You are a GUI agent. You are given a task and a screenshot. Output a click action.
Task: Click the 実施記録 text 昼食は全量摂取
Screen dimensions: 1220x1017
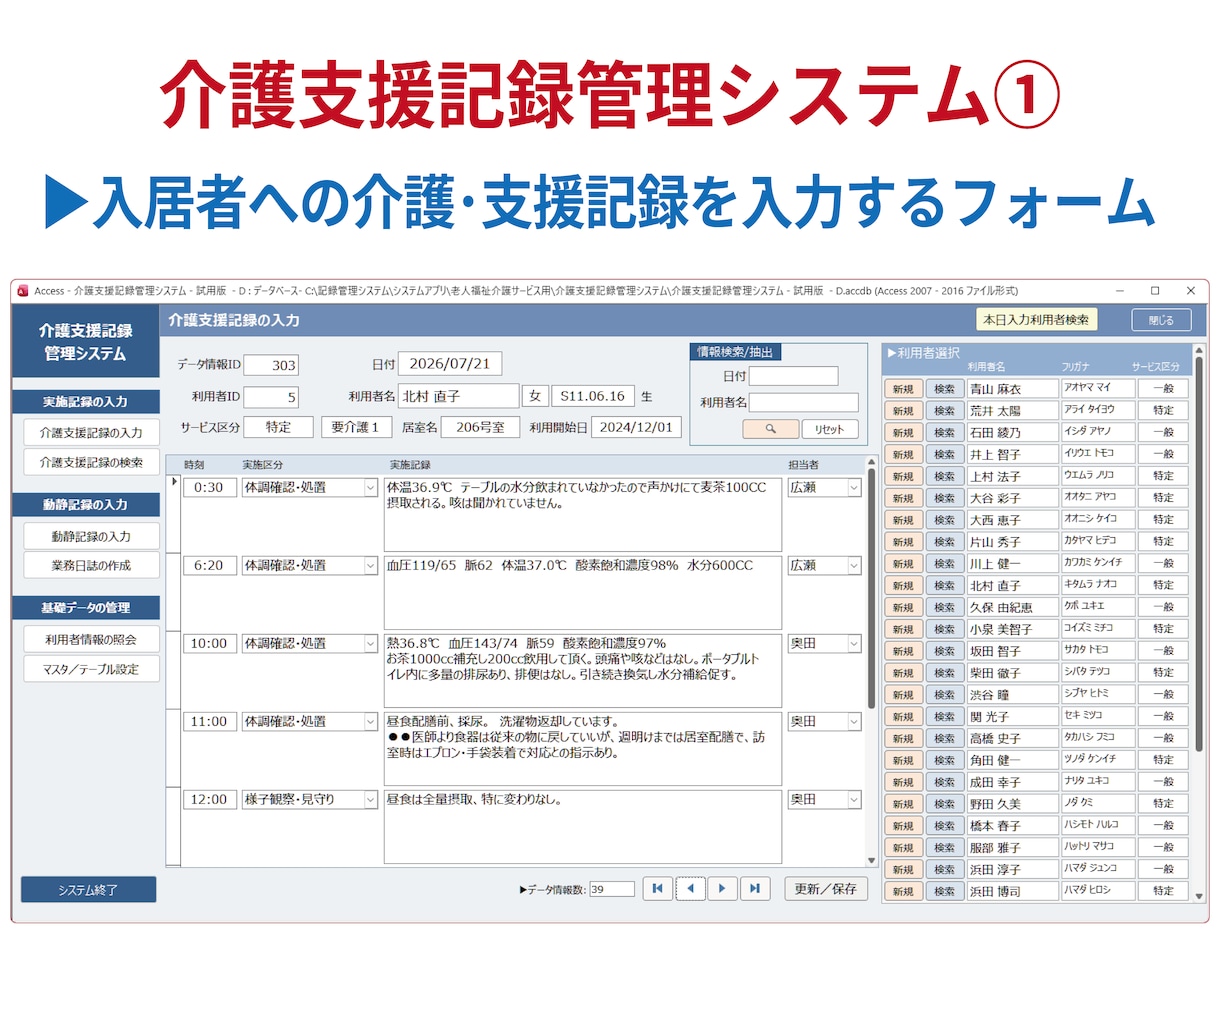(582, 826)
